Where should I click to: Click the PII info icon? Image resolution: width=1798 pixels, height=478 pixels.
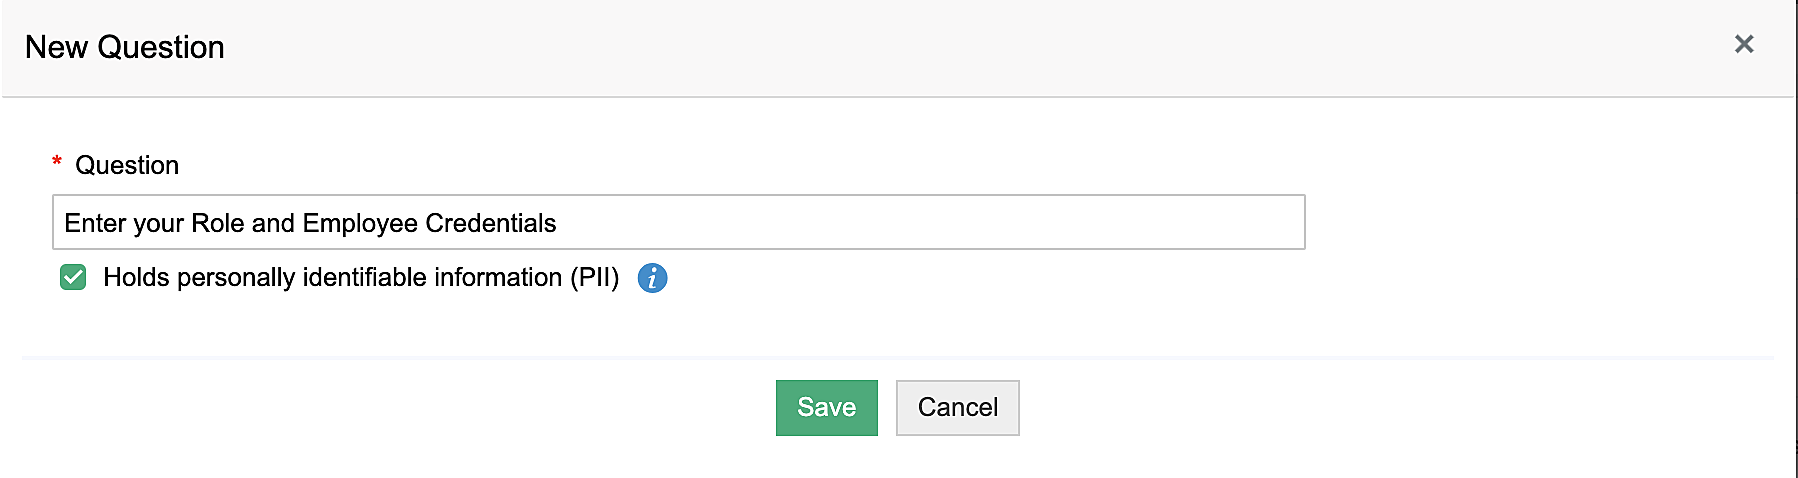tap(652, 278)
